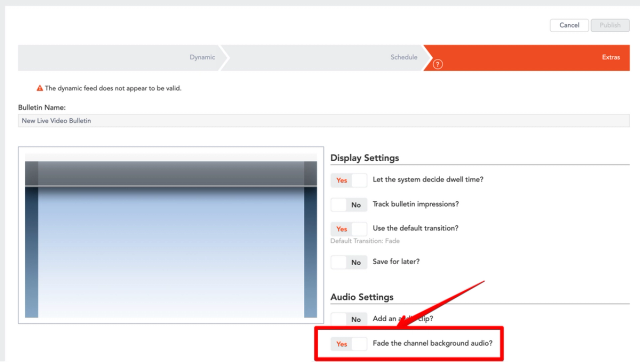
Task: Click the invalid dynamic feed warning text
Action: [x=113, y=88]
